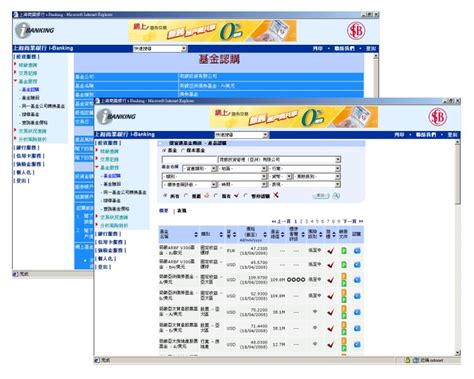
Task: Open the 風險級別 risk level dropdown
Action: coord(317,176)
